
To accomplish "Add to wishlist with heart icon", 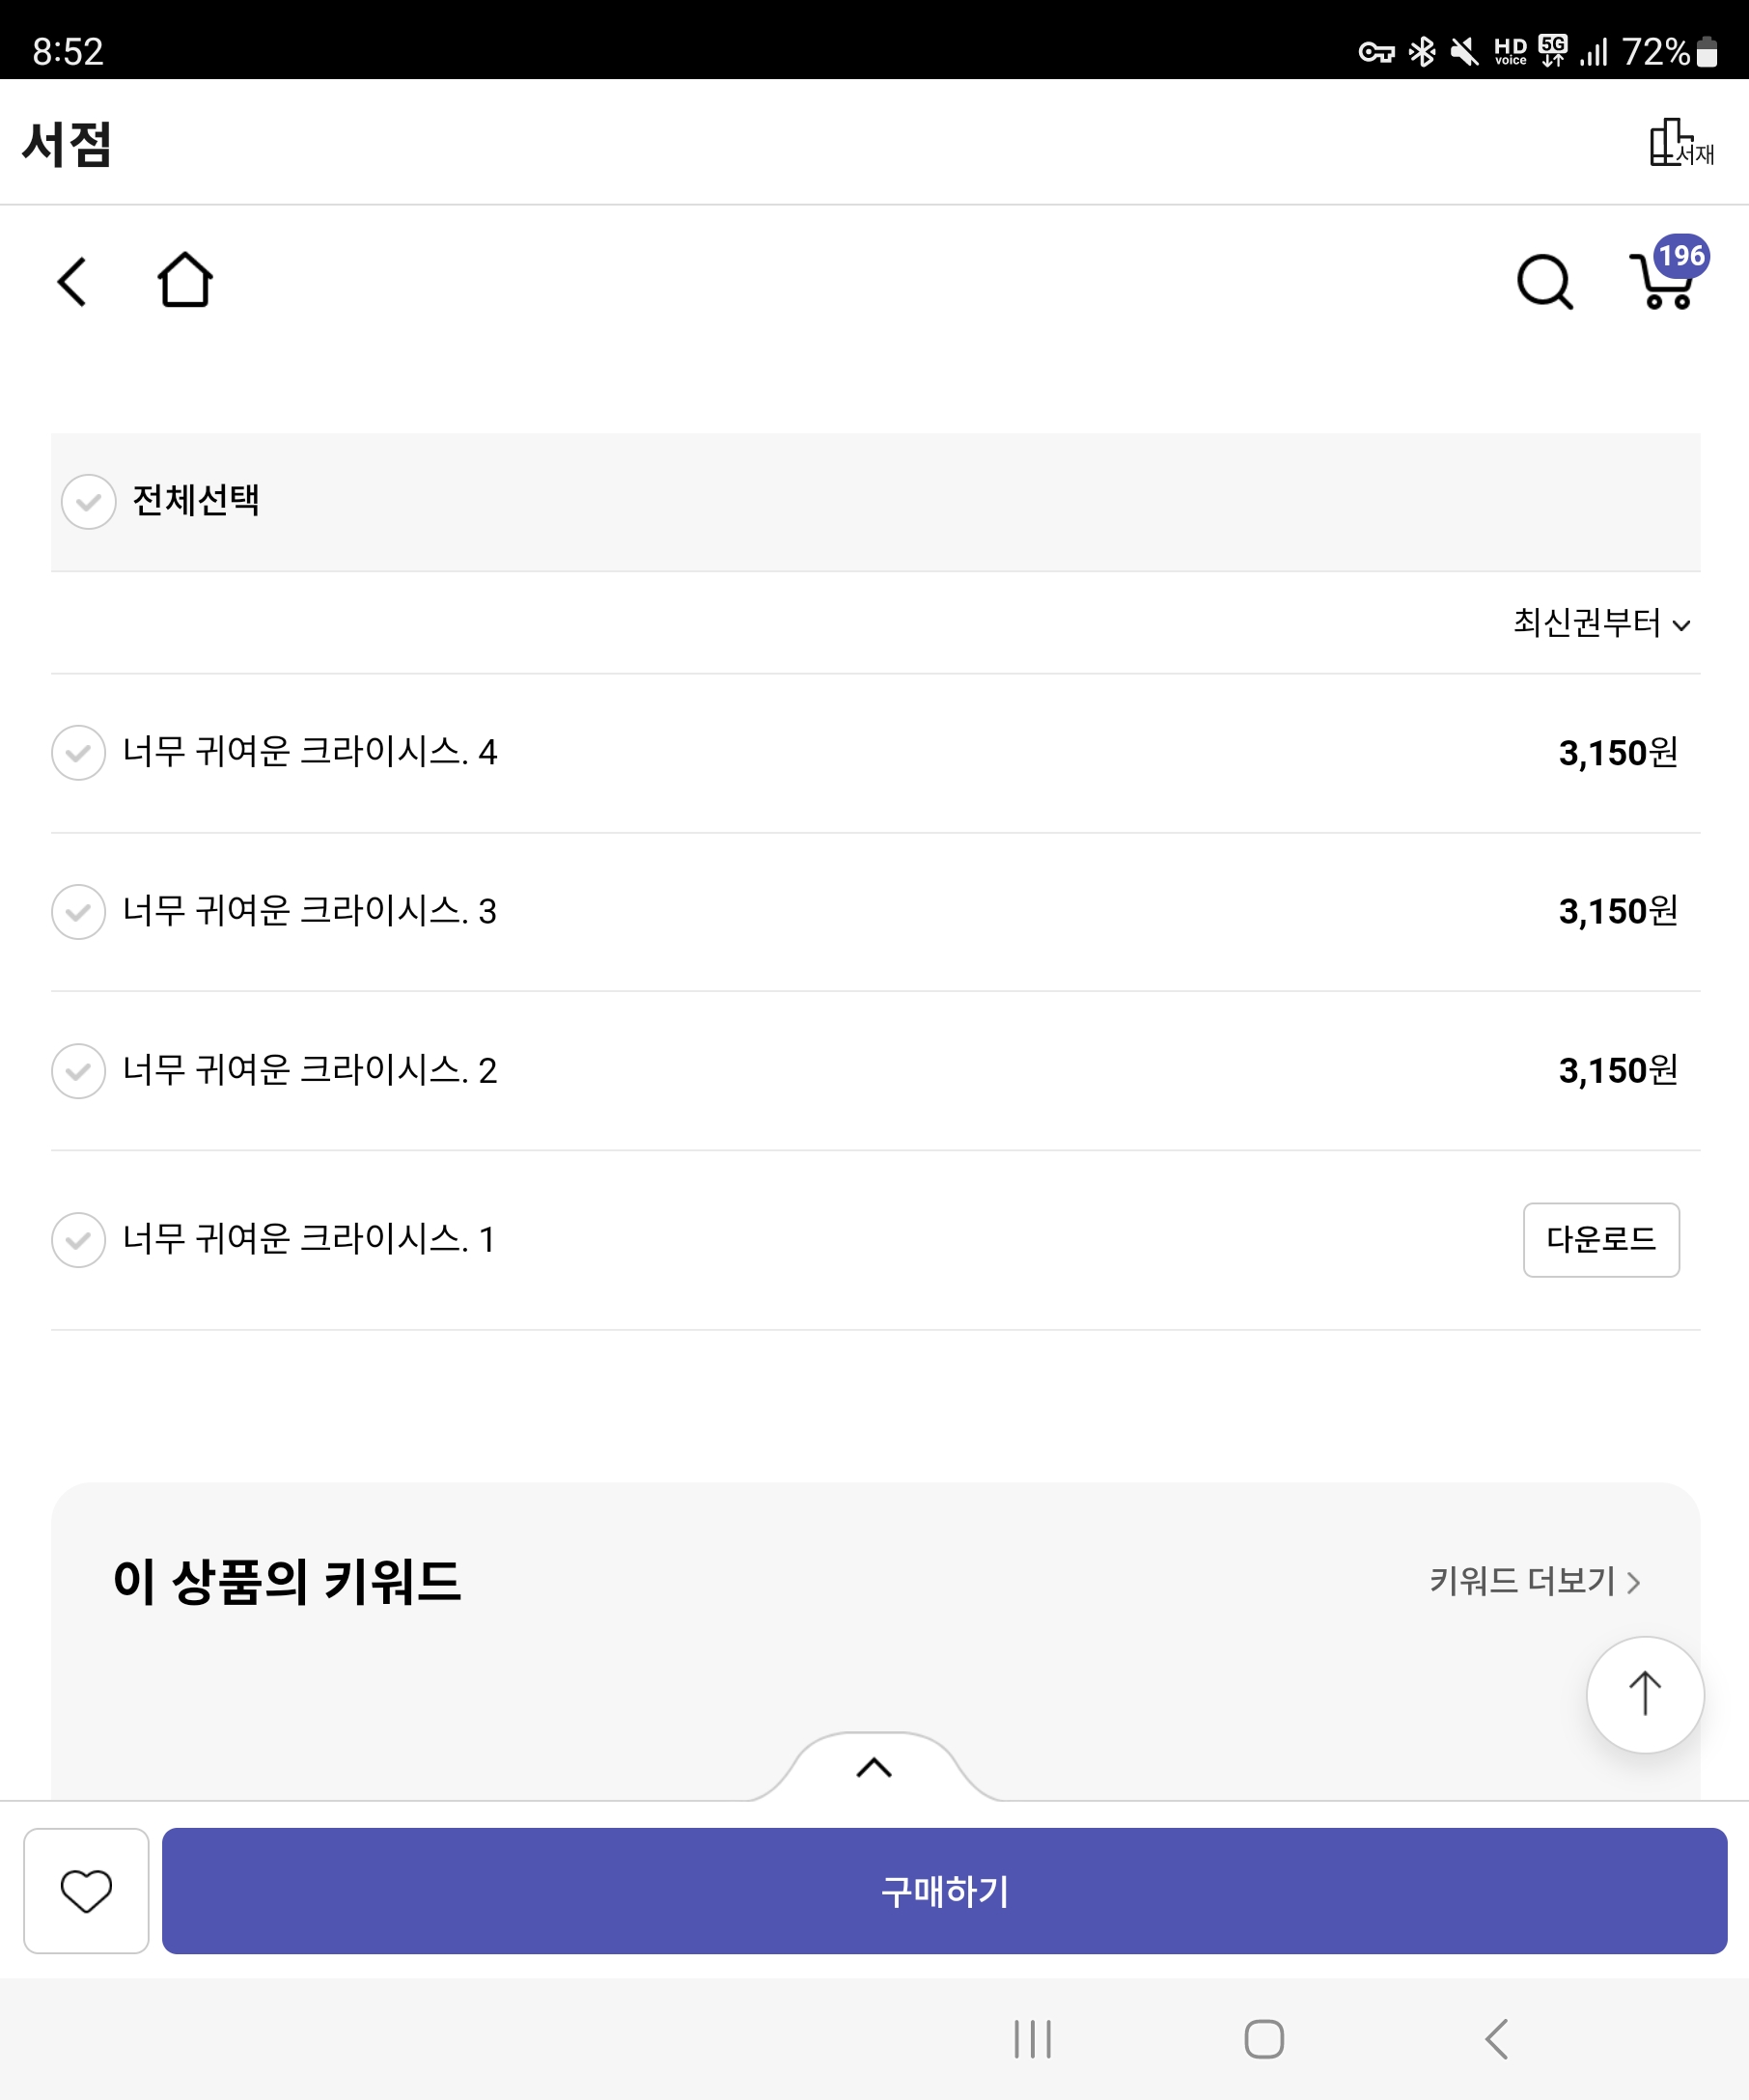I will (x=86, y=1890).
